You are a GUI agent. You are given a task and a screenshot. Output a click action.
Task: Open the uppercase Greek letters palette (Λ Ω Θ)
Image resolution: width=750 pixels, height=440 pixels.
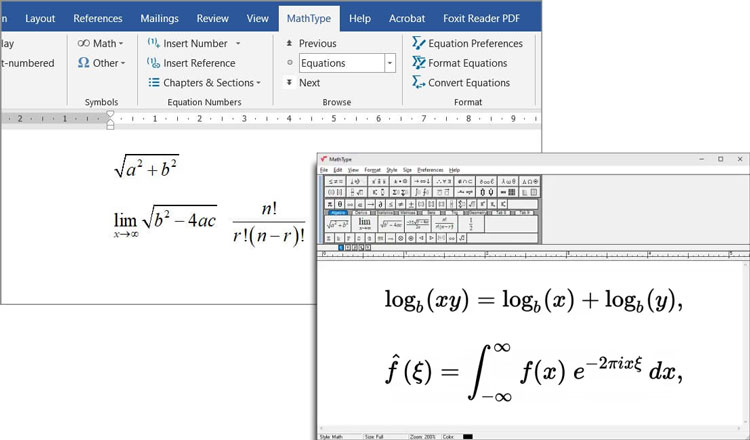click(529, 181)
